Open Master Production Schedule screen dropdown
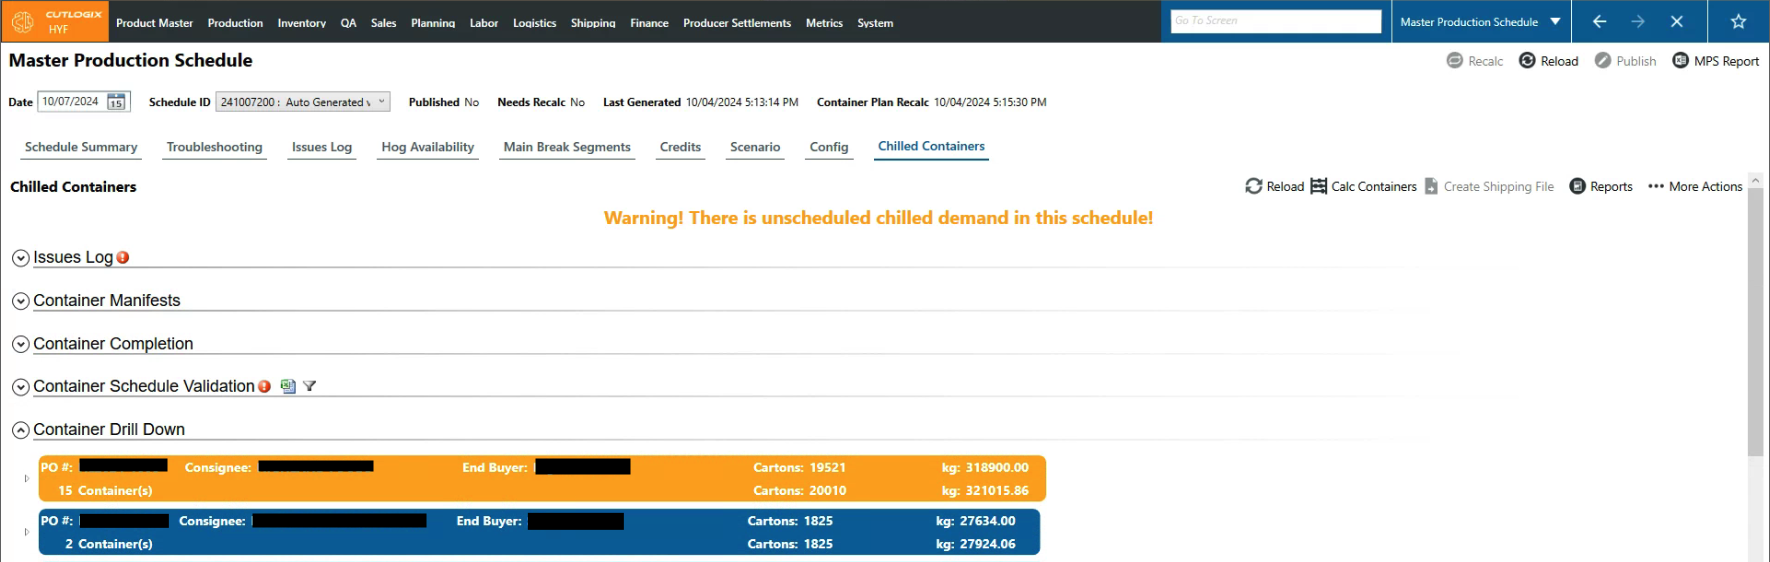This screenshot has width=1770, height=562. tap(1555, 22)
